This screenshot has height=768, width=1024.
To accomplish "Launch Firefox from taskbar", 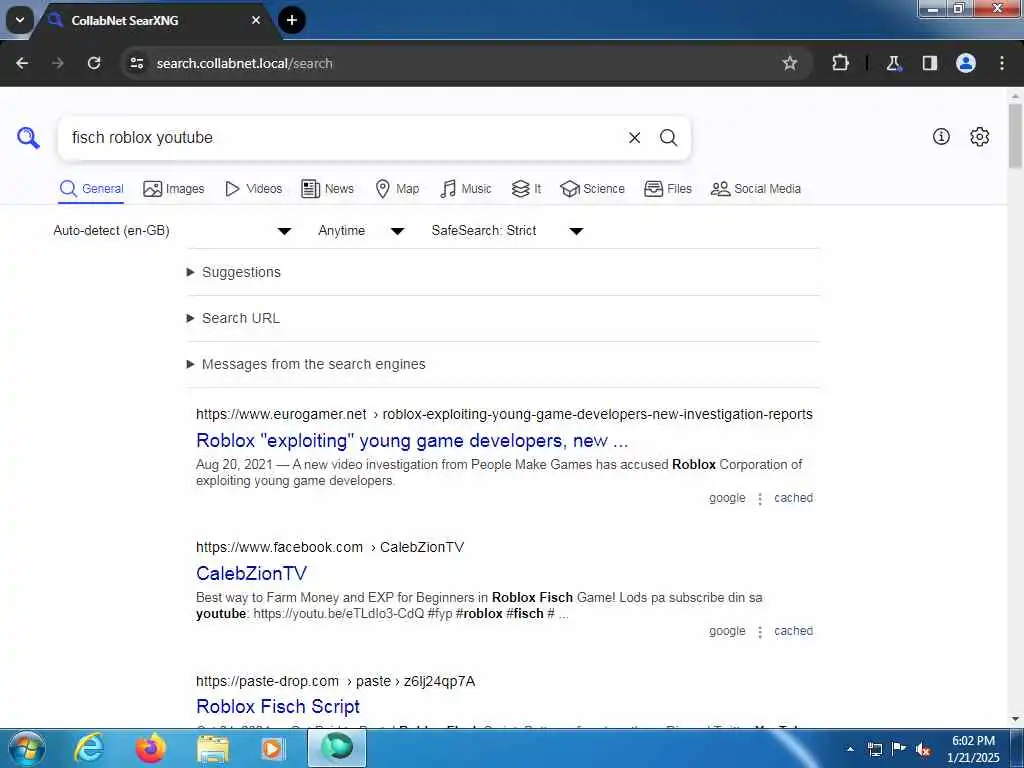I will tap(150, 748).
